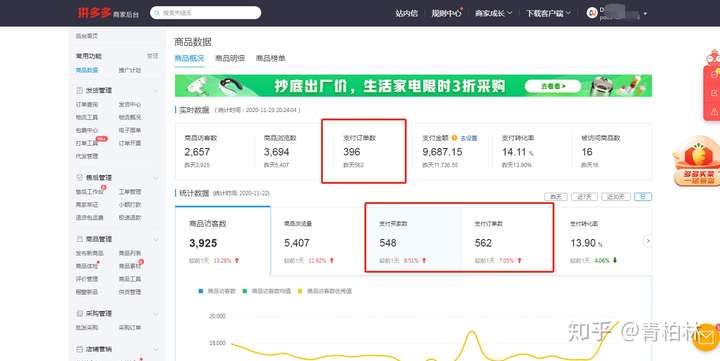720x361 pixels.
Task: Collapse the 售后管理 sidebar section chevron
Action: pyautogui.click(x=155, y=178)
